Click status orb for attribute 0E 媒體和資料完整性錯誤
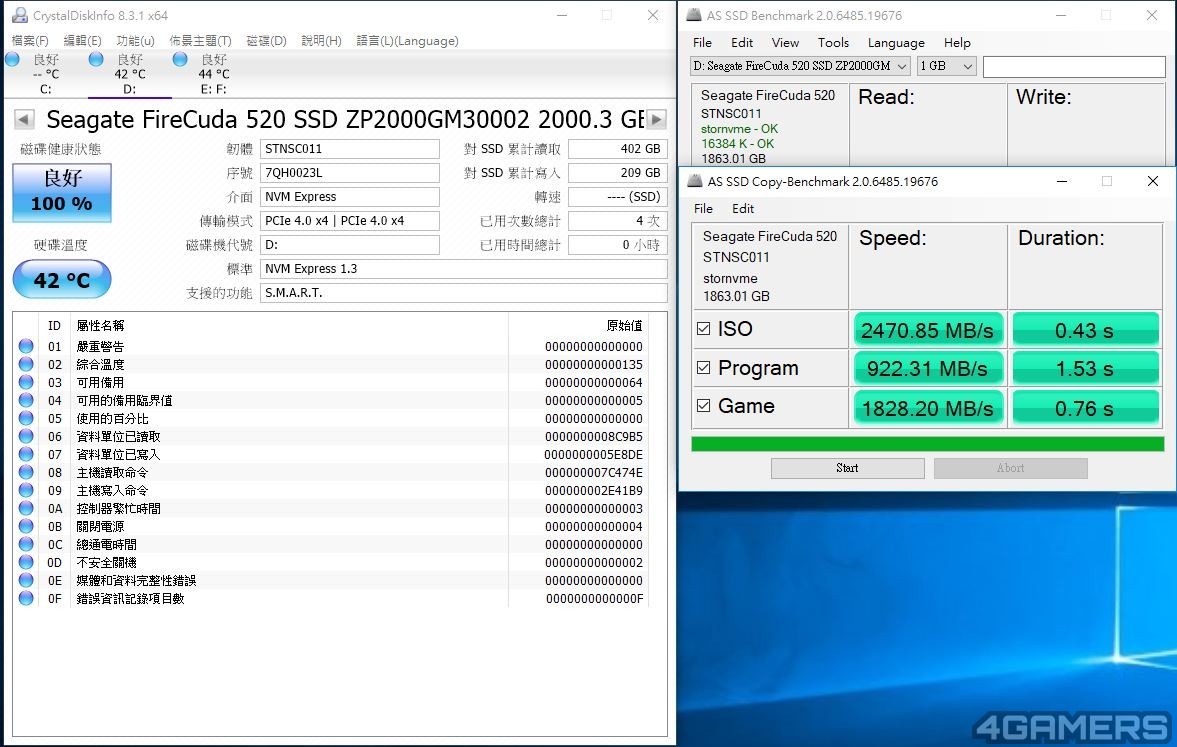 point(26,580)
